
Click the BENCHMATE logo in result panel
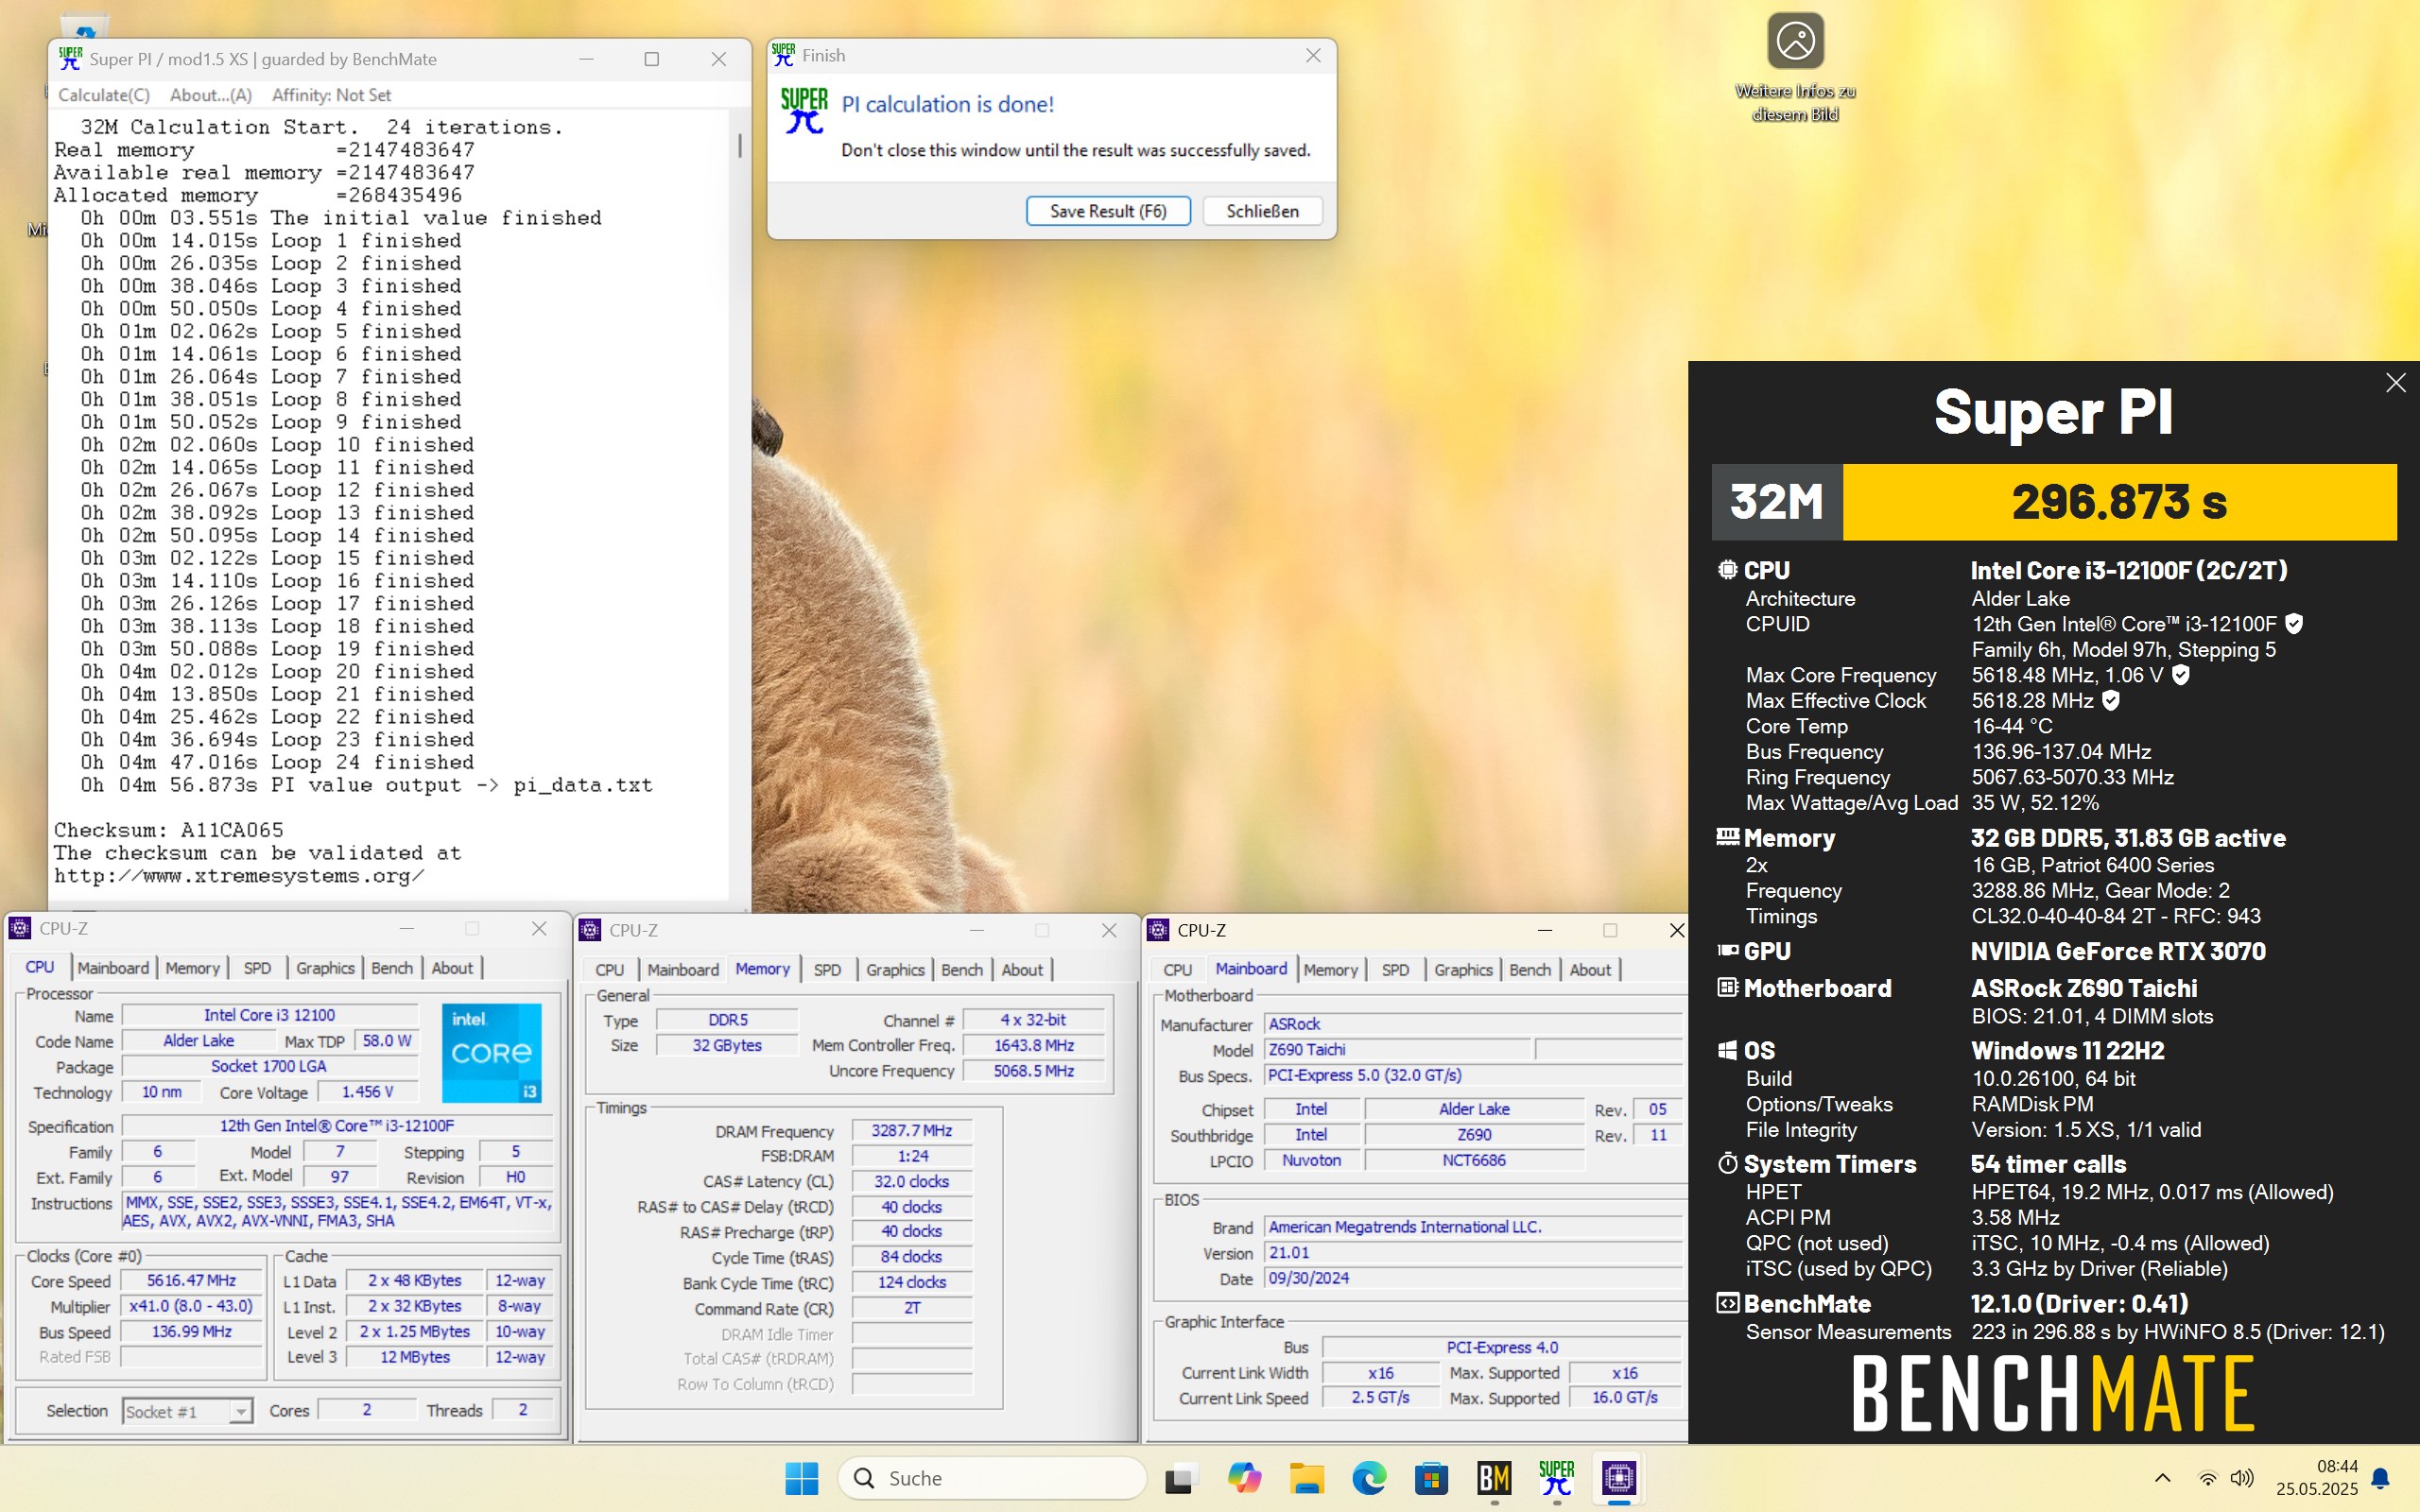pos(2053,1393)
